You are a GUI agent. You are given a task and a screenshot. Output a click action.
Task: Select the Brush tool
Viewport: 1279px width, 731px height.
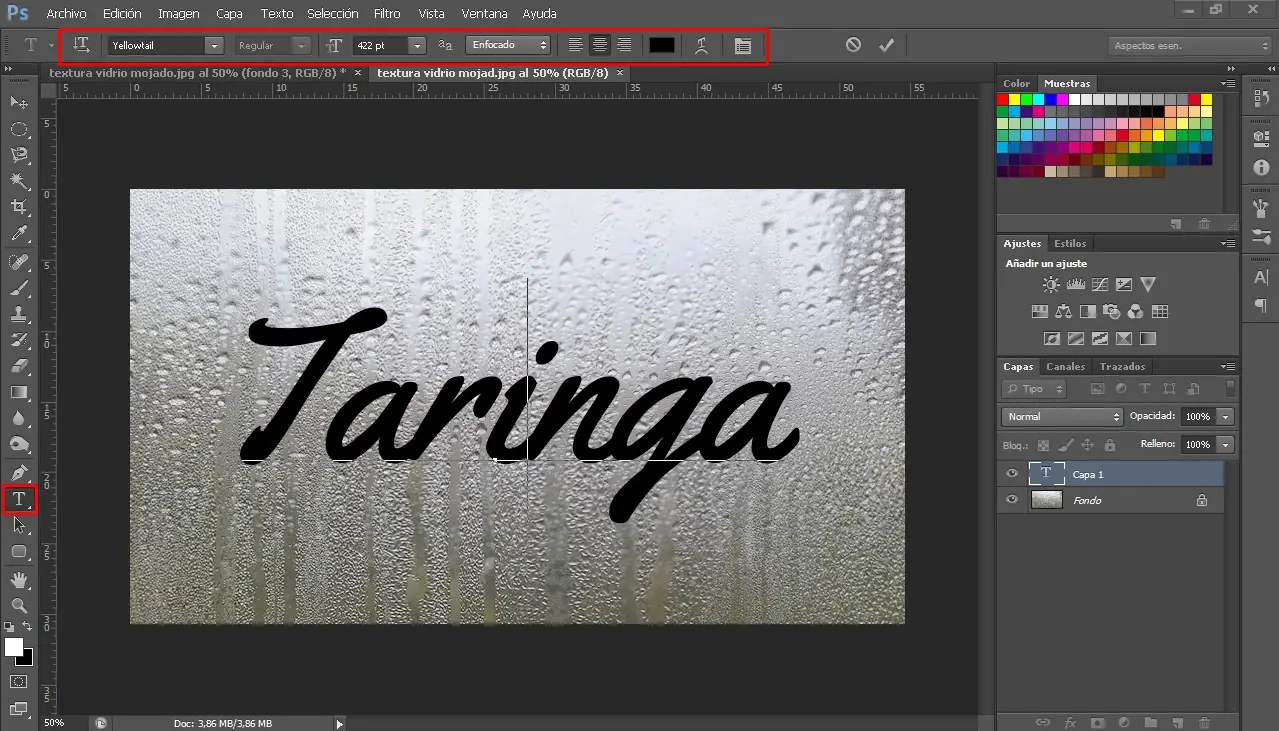(x=19, y=288)
